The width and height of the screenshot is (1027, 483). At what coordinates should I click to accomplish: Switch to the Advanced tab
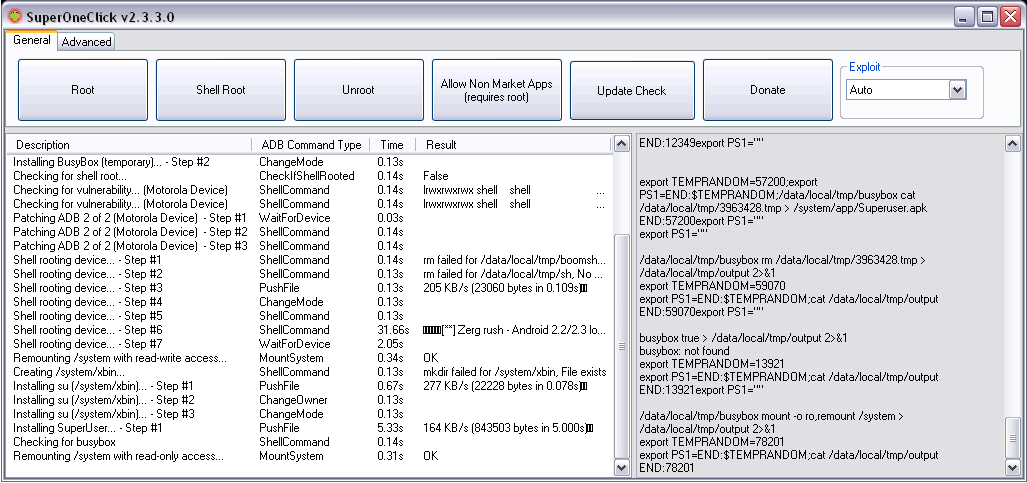[86, 41]
